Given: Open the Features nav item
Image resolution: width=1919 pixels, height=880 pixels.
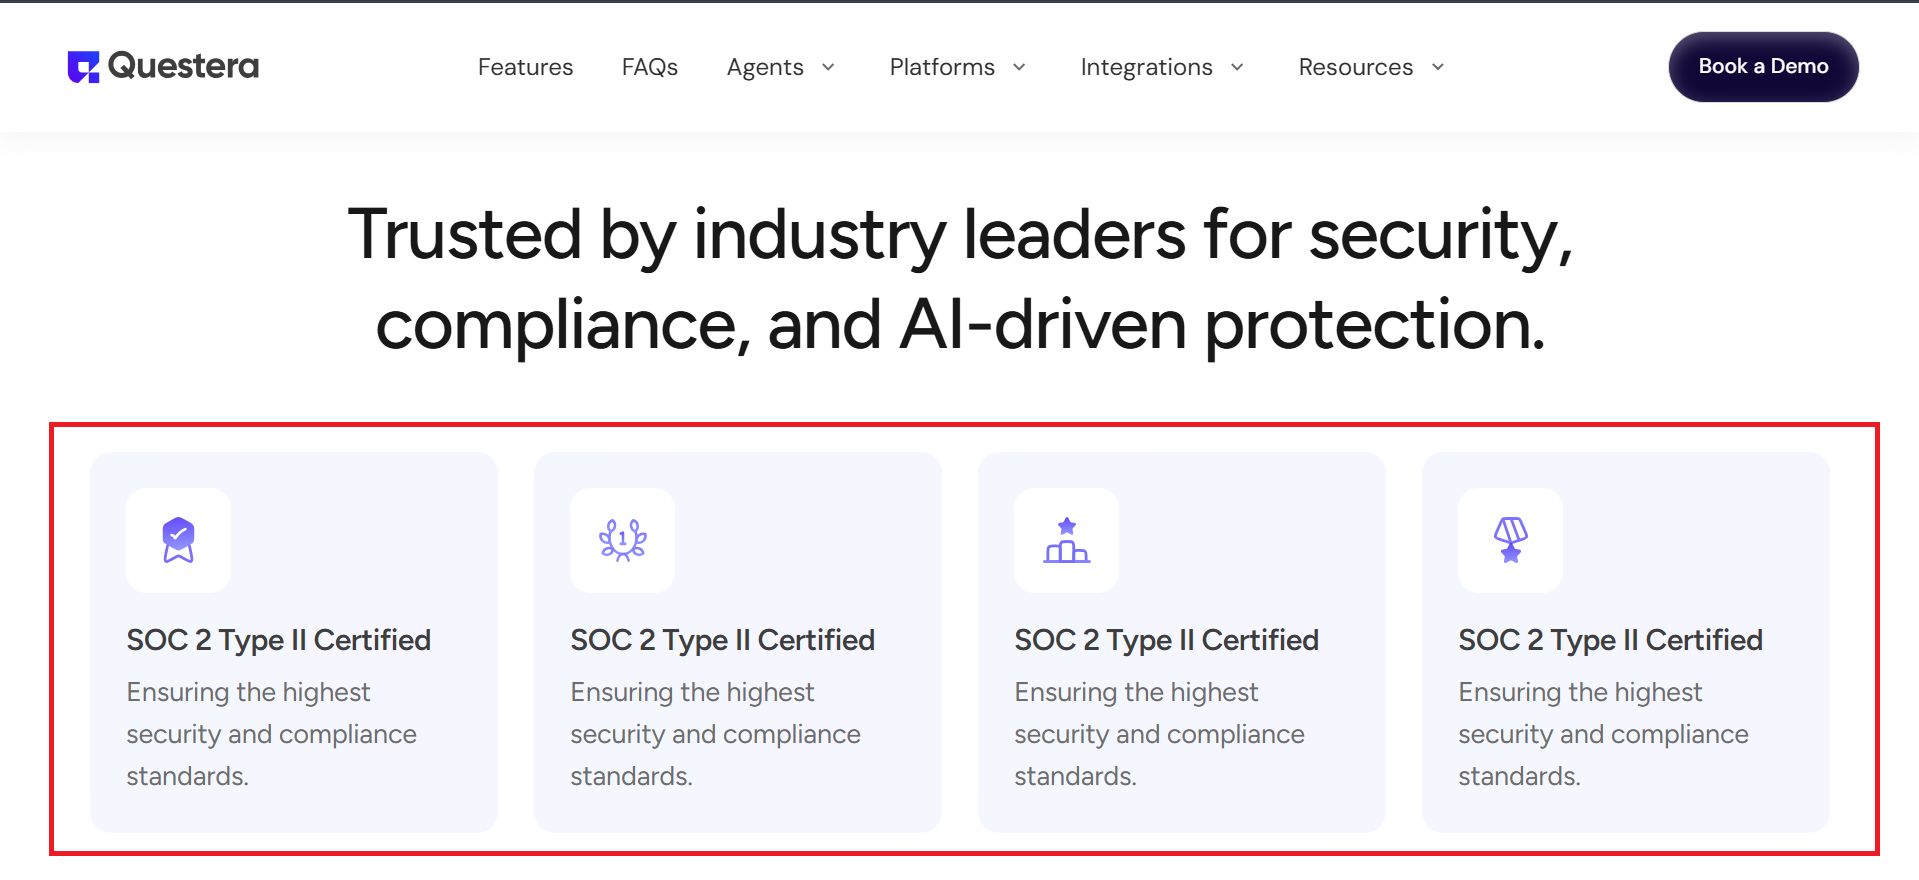Looking at the screenshot, I should [x=525, y=67].
